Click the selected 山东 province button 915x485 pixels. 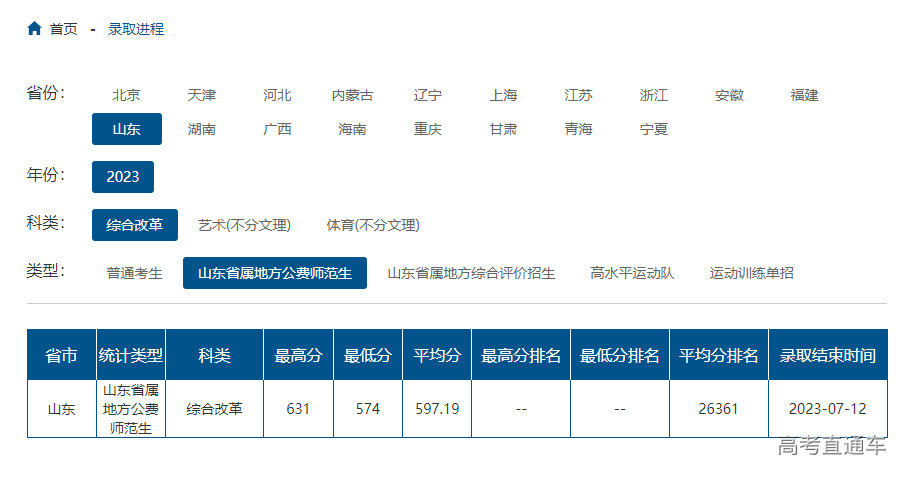coord(126,129)
